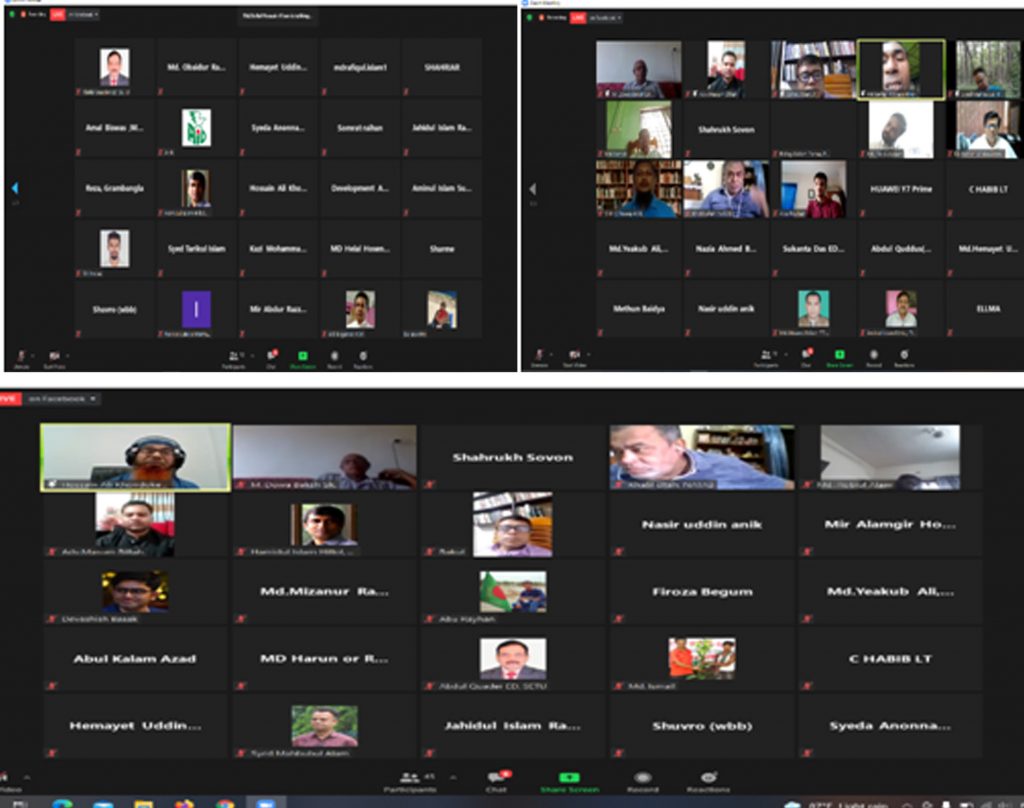Open Chat in the bottom Zoom window
The image size is (1024, 808).
coord(497,781)
